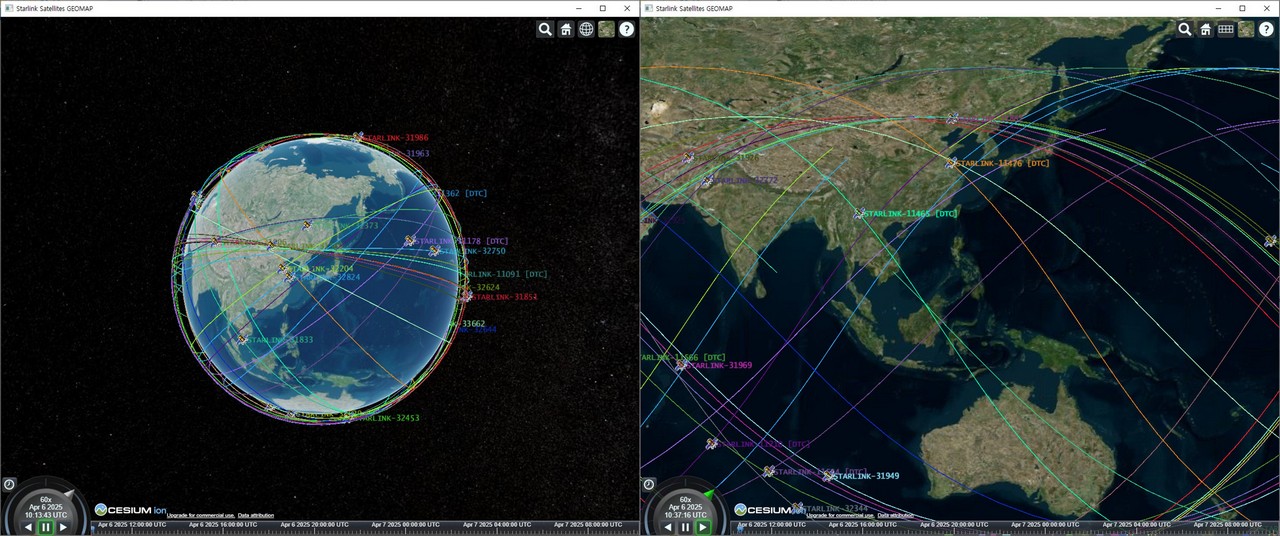Open the geocoder search in left window
The width and height of the screenshot is (1280, 536).
(545, 29)
